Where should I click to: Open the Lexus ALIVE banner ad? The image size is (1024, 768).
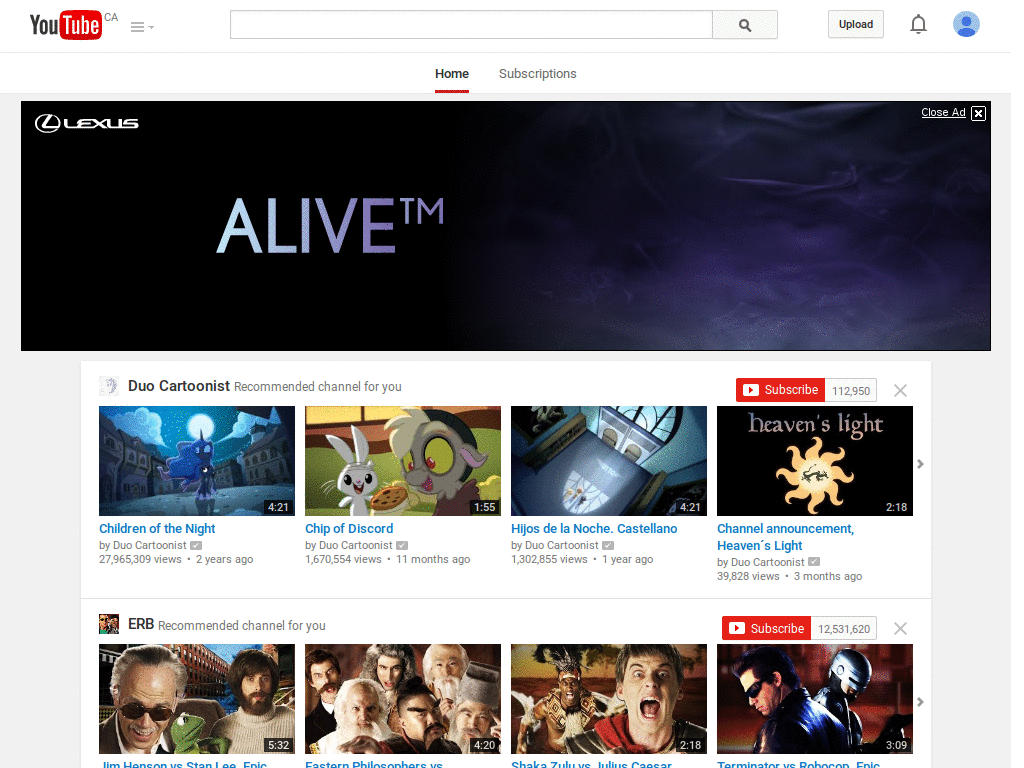pos(505,226)
